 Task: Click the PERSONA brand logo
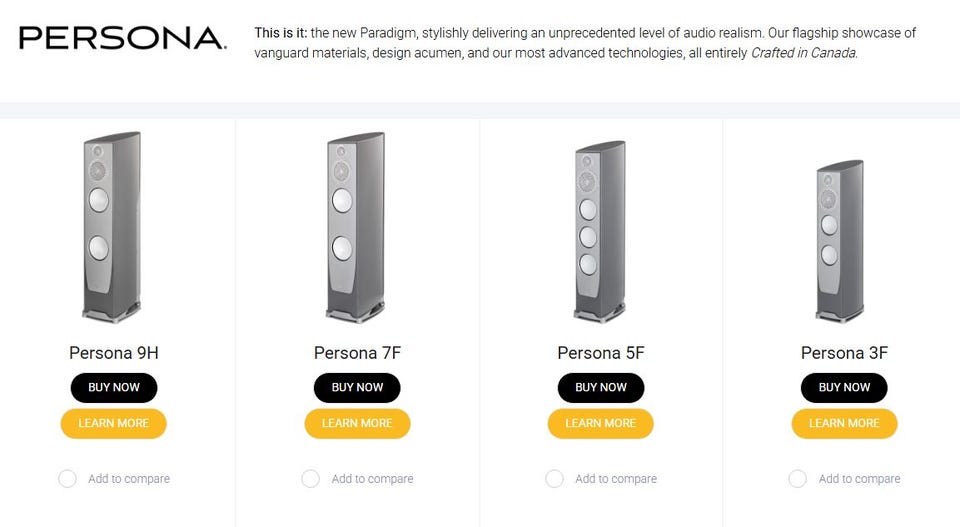122,39
